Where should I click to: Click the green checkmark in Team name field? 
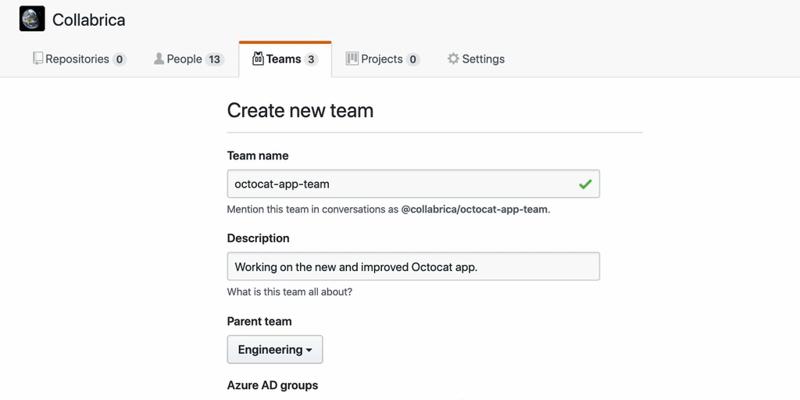click(585, 184)
